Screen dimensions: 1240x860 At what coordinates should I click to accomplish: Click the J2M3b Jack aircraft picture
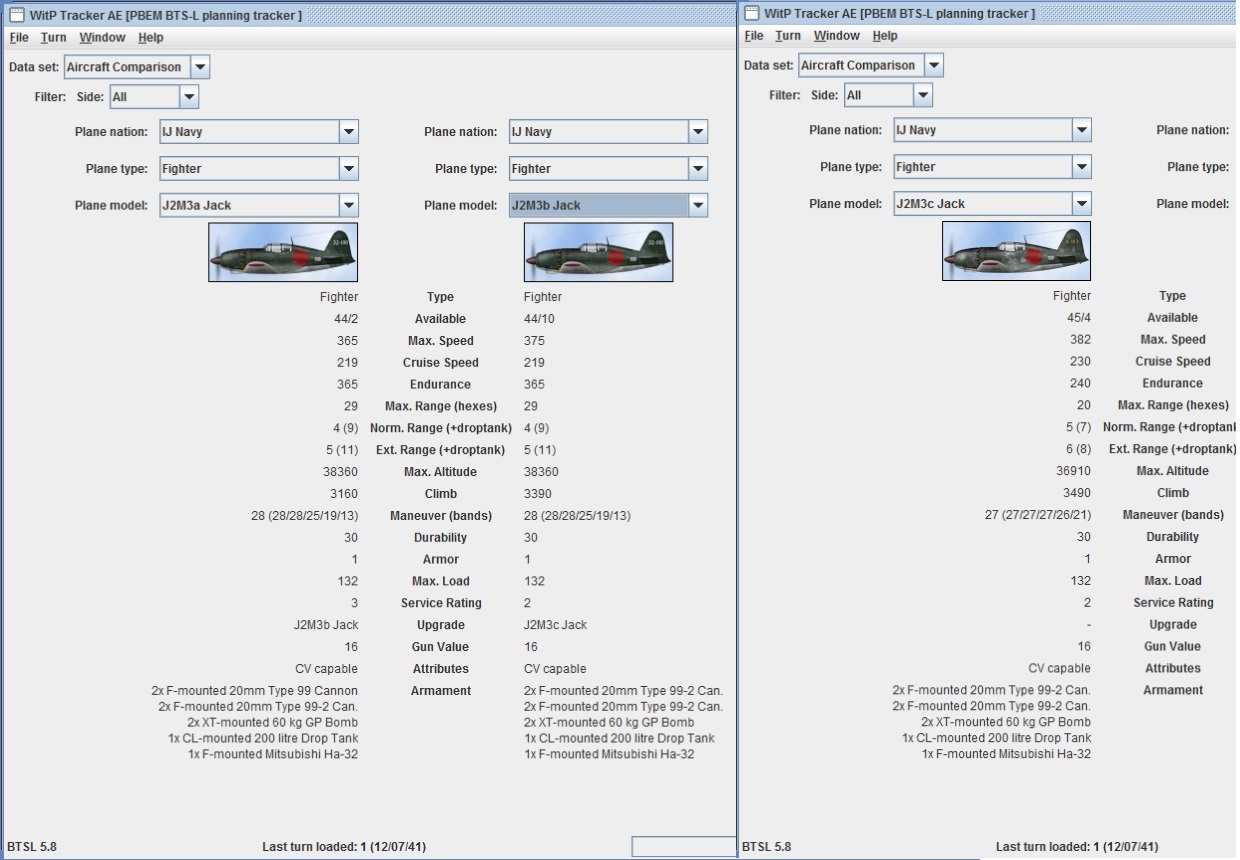point(598,252)
